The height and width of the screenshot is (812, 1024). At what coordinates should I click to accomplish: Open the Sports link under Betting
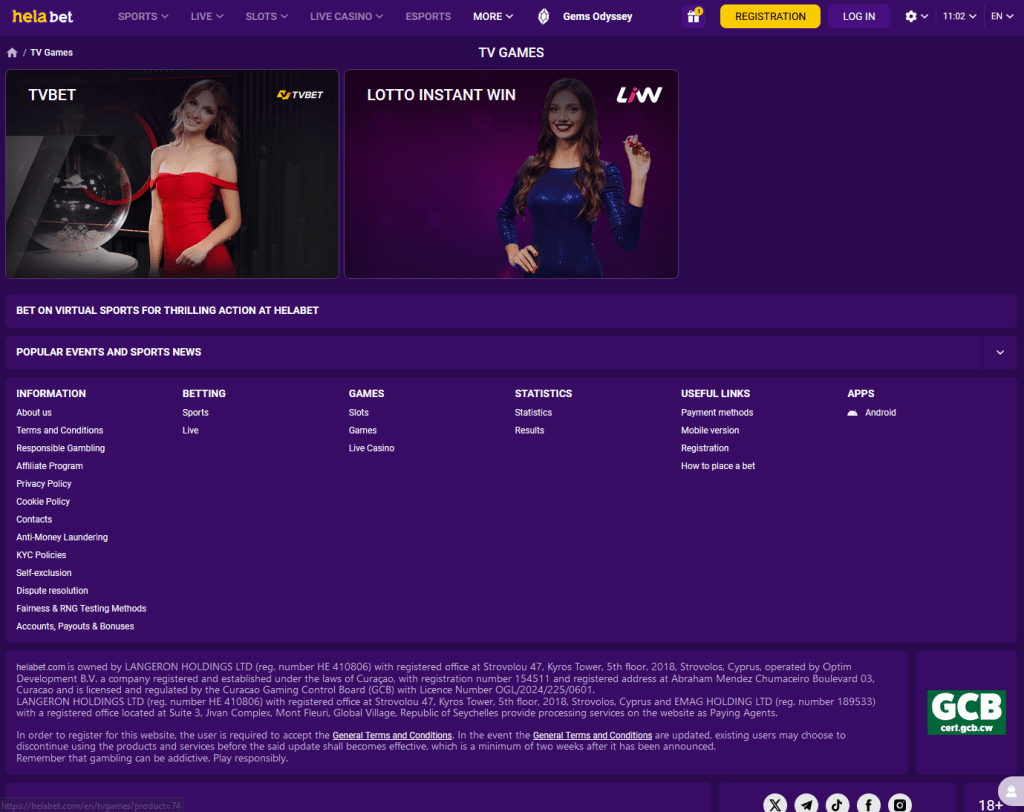(x=195, y=413)
